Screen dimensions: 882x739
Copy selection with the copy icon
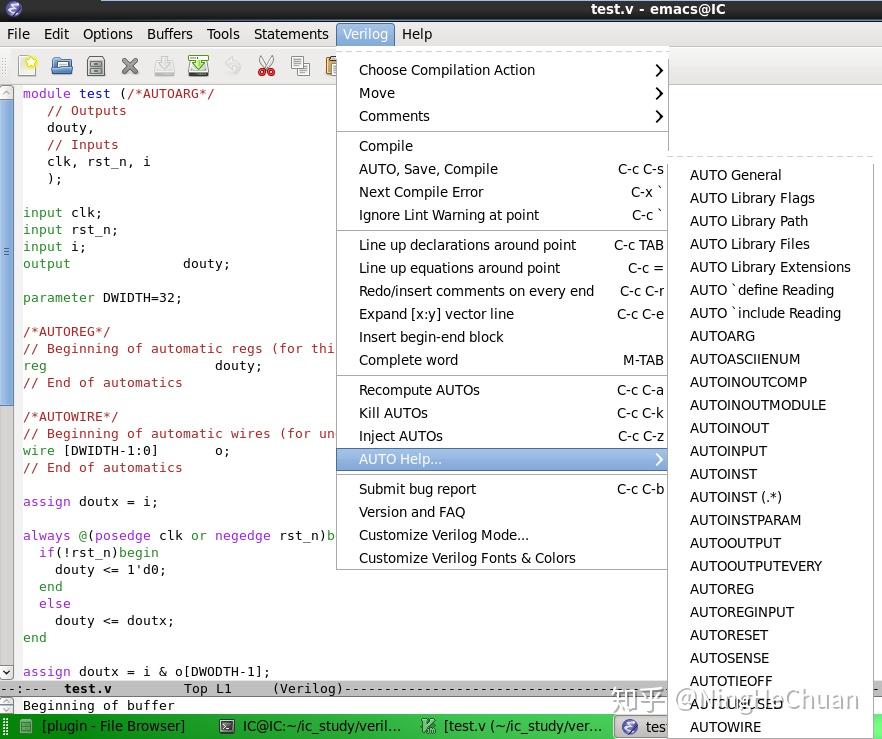tap(300, 66)
